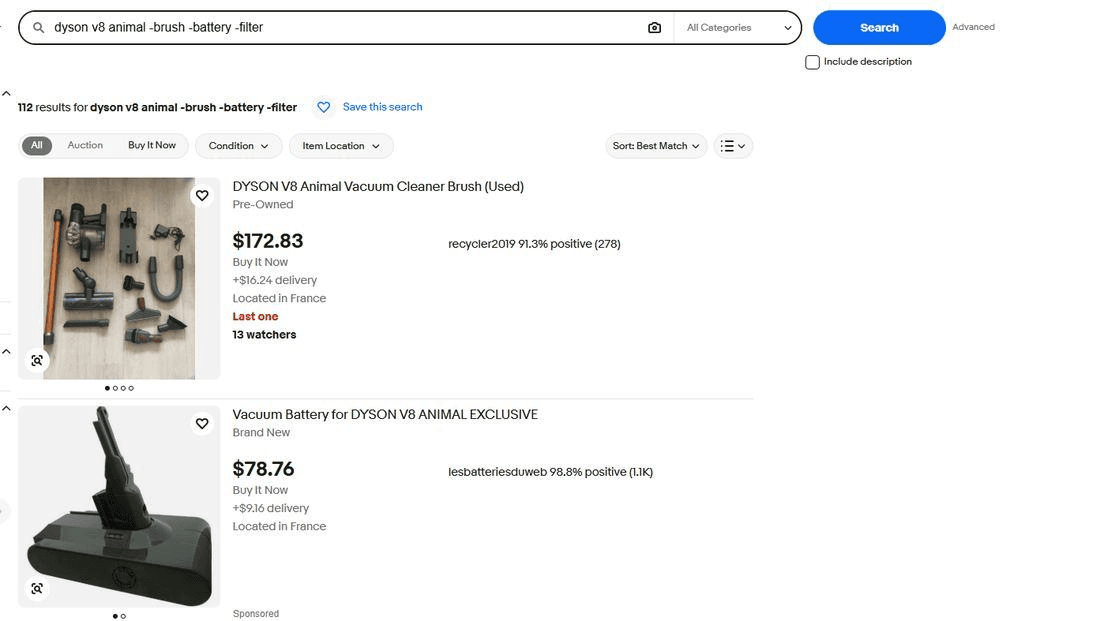Click the +$9.16 delivery text
Image resolution: width=1100 pixels, height=621 pixels.
click(271, 508)
